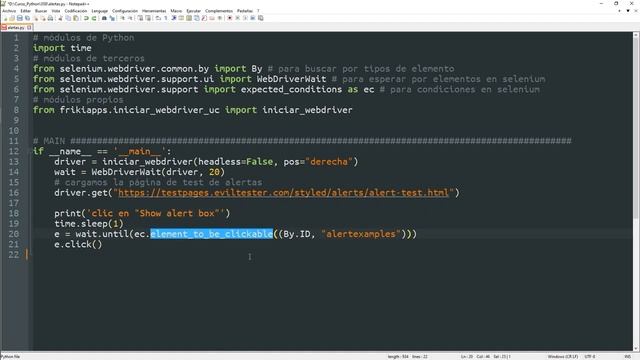Cut selection with the scissors icon
This screenshot has height=360, width=640.
pos(60,18)
